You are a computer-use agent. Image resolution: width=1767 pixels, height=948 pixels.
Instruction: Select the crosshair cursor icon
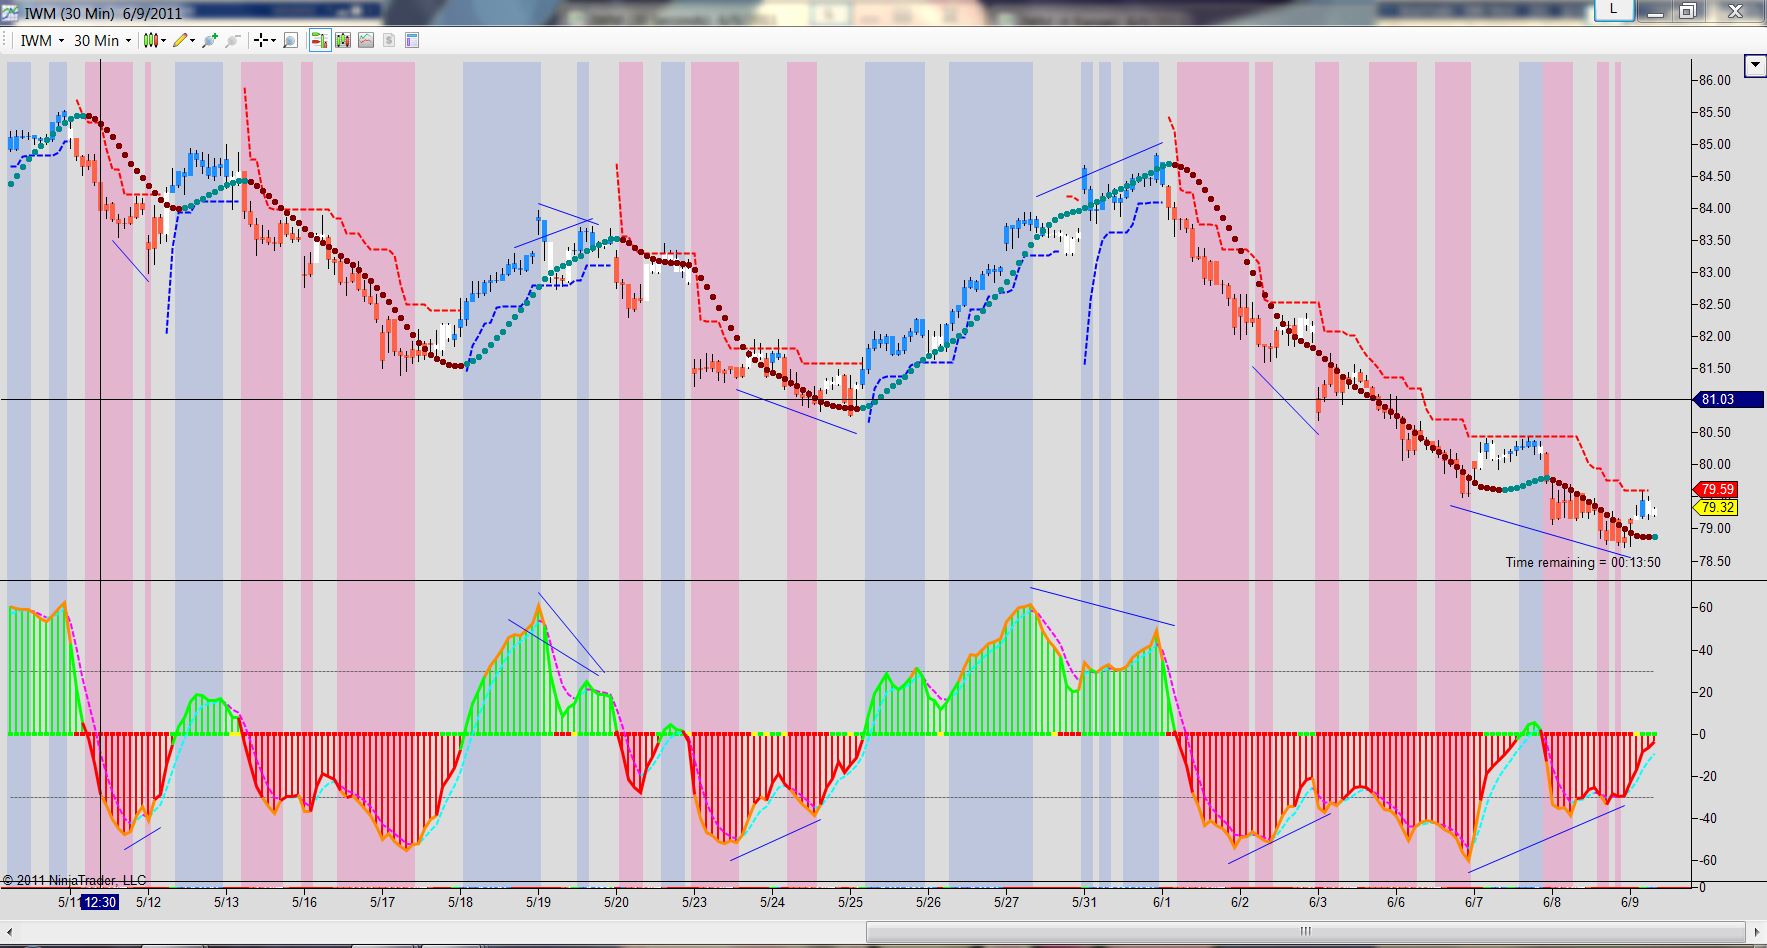(x=260, y=40)
